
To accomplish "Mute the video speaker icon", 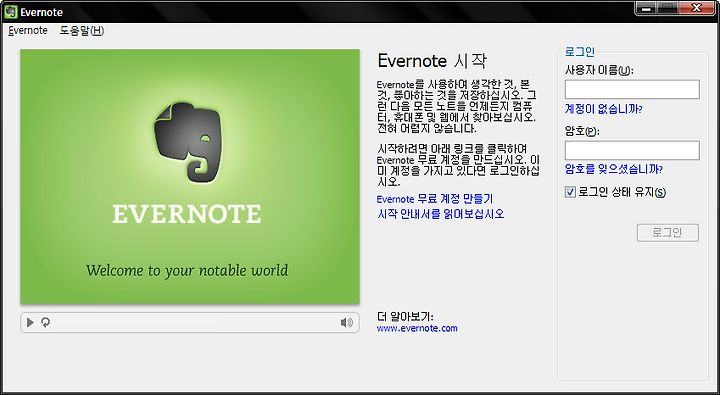I will tap(347, 322).
